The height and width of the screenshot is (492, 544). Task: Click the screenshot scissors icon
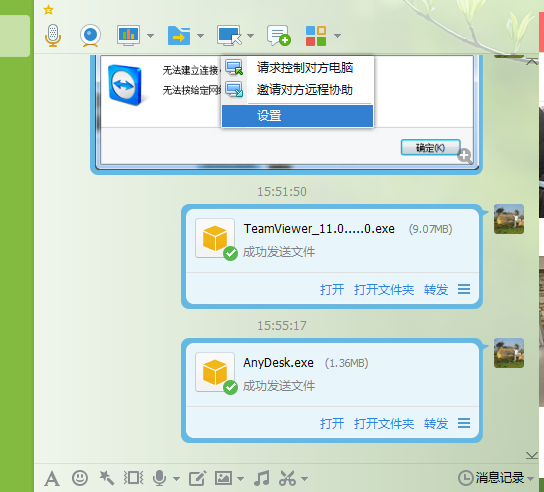click(x=288, y=478)
